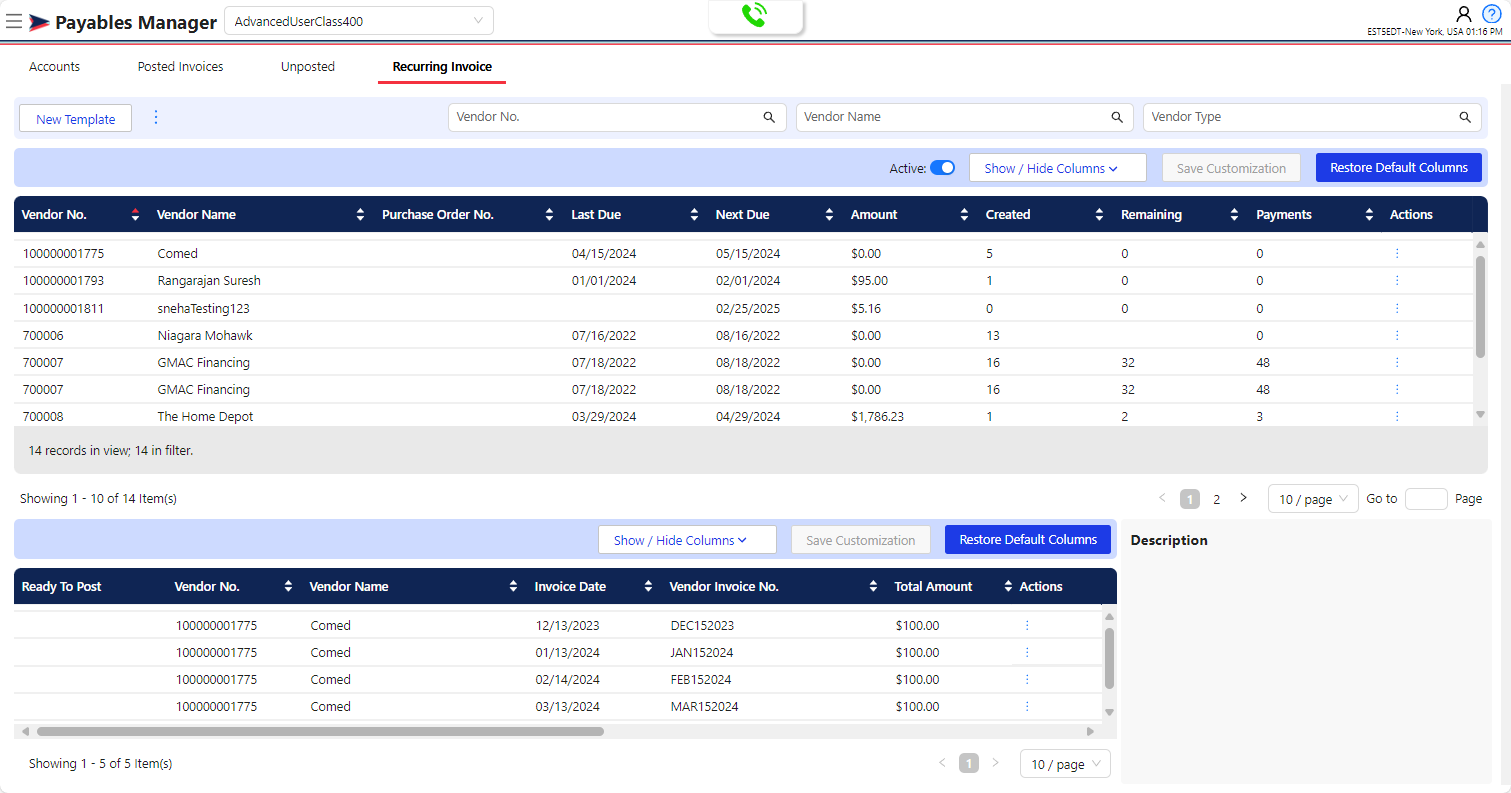This screenshot has width=1511, height=793.
Task: Click the bottom grid horizontal scrollbar
Action: pos(320,732)
